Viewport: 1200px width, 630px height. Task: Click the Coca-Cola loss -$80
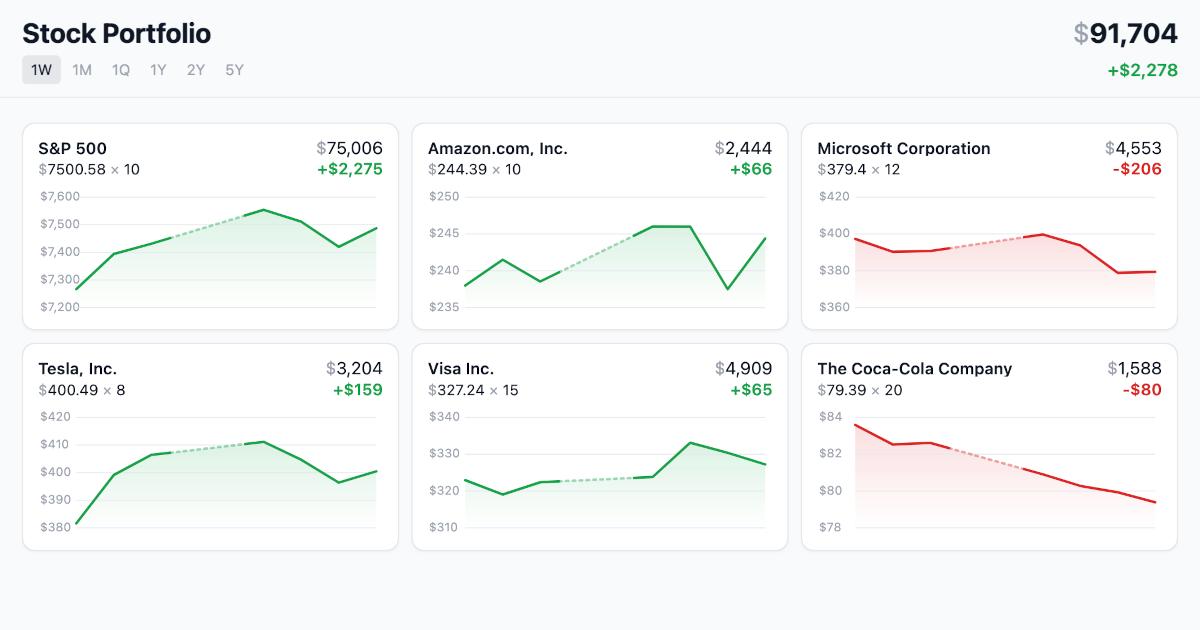coord(1142,389)
